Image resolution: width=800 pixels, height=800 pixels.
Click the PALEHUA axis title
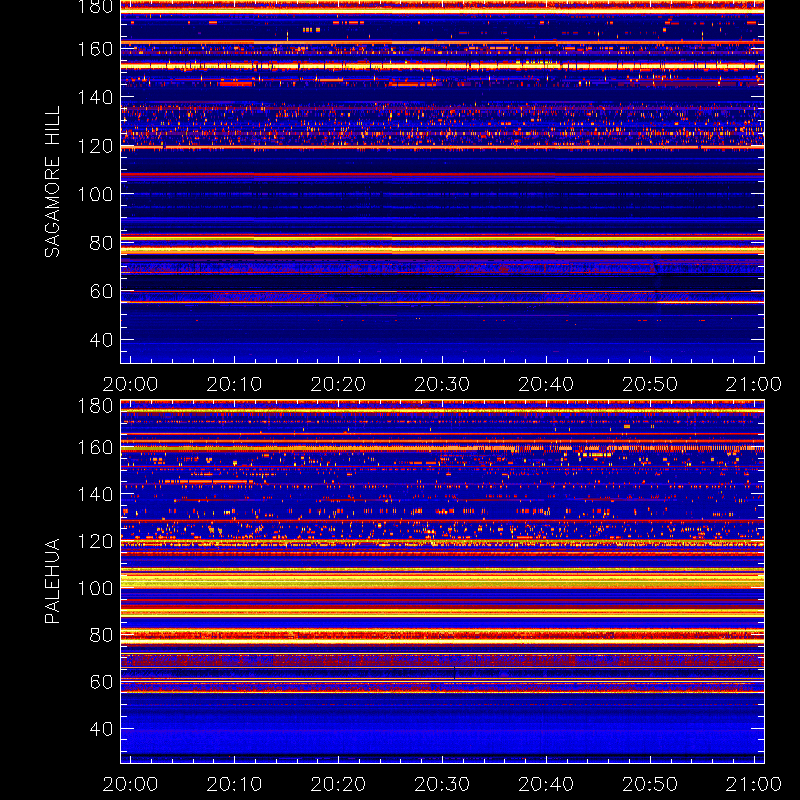coord(53,581)
